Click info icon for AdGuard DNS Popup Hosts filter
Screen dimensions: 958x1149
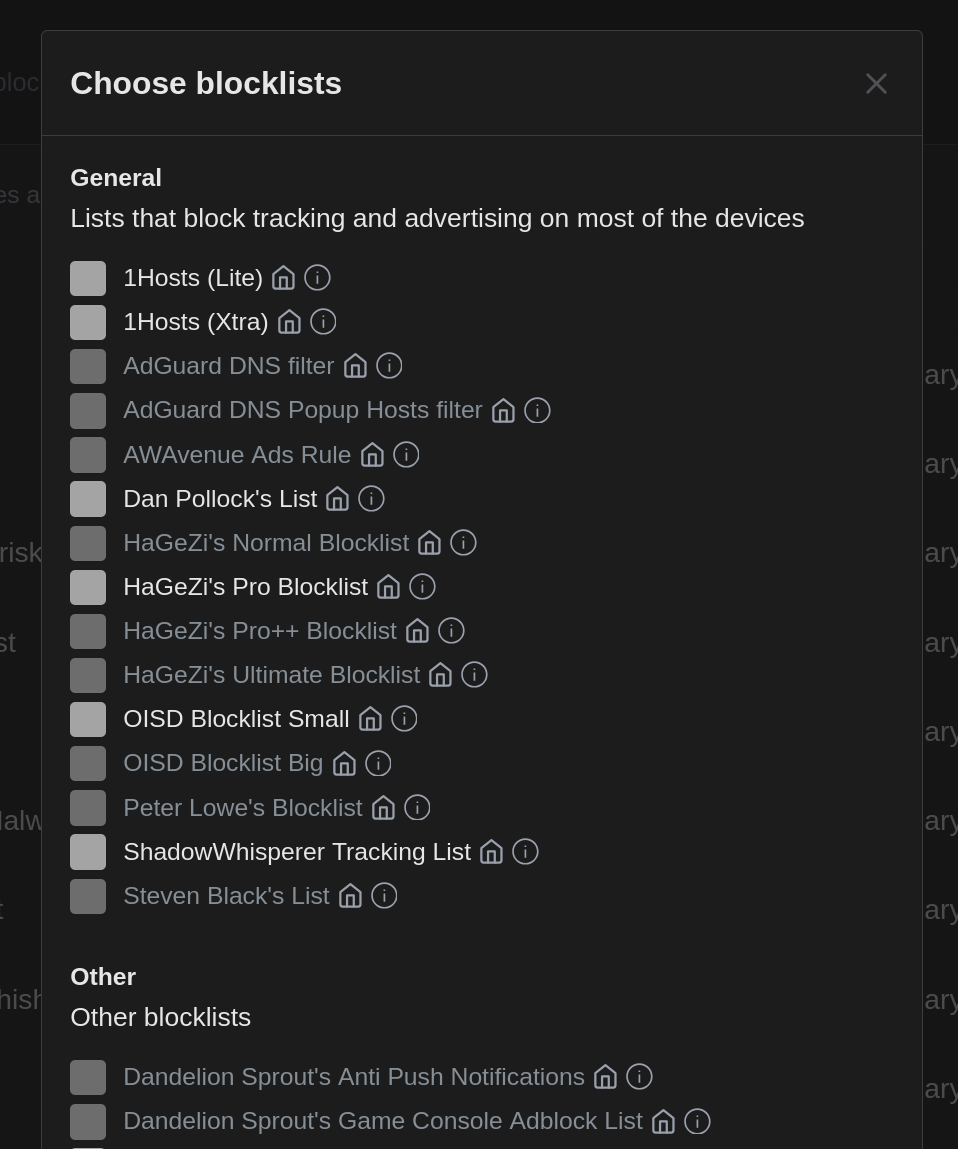537,410
